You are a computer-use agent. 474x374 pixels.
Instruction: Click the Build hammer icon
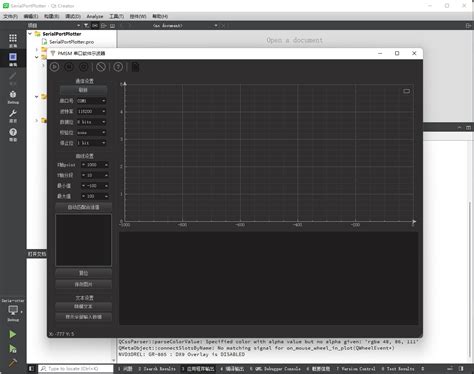coord(13,363)
